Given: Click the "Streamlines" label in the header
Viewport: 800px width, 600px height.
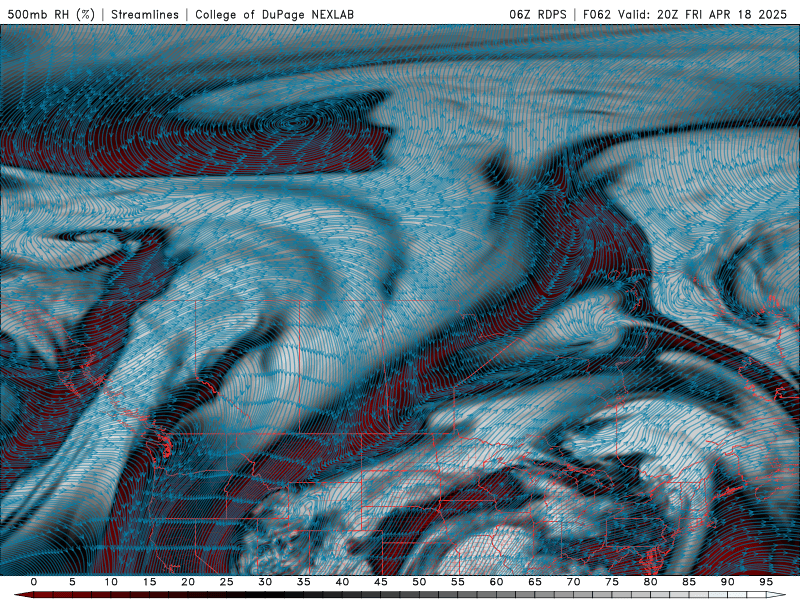Looking at the screenshot, I should (145, 14).
